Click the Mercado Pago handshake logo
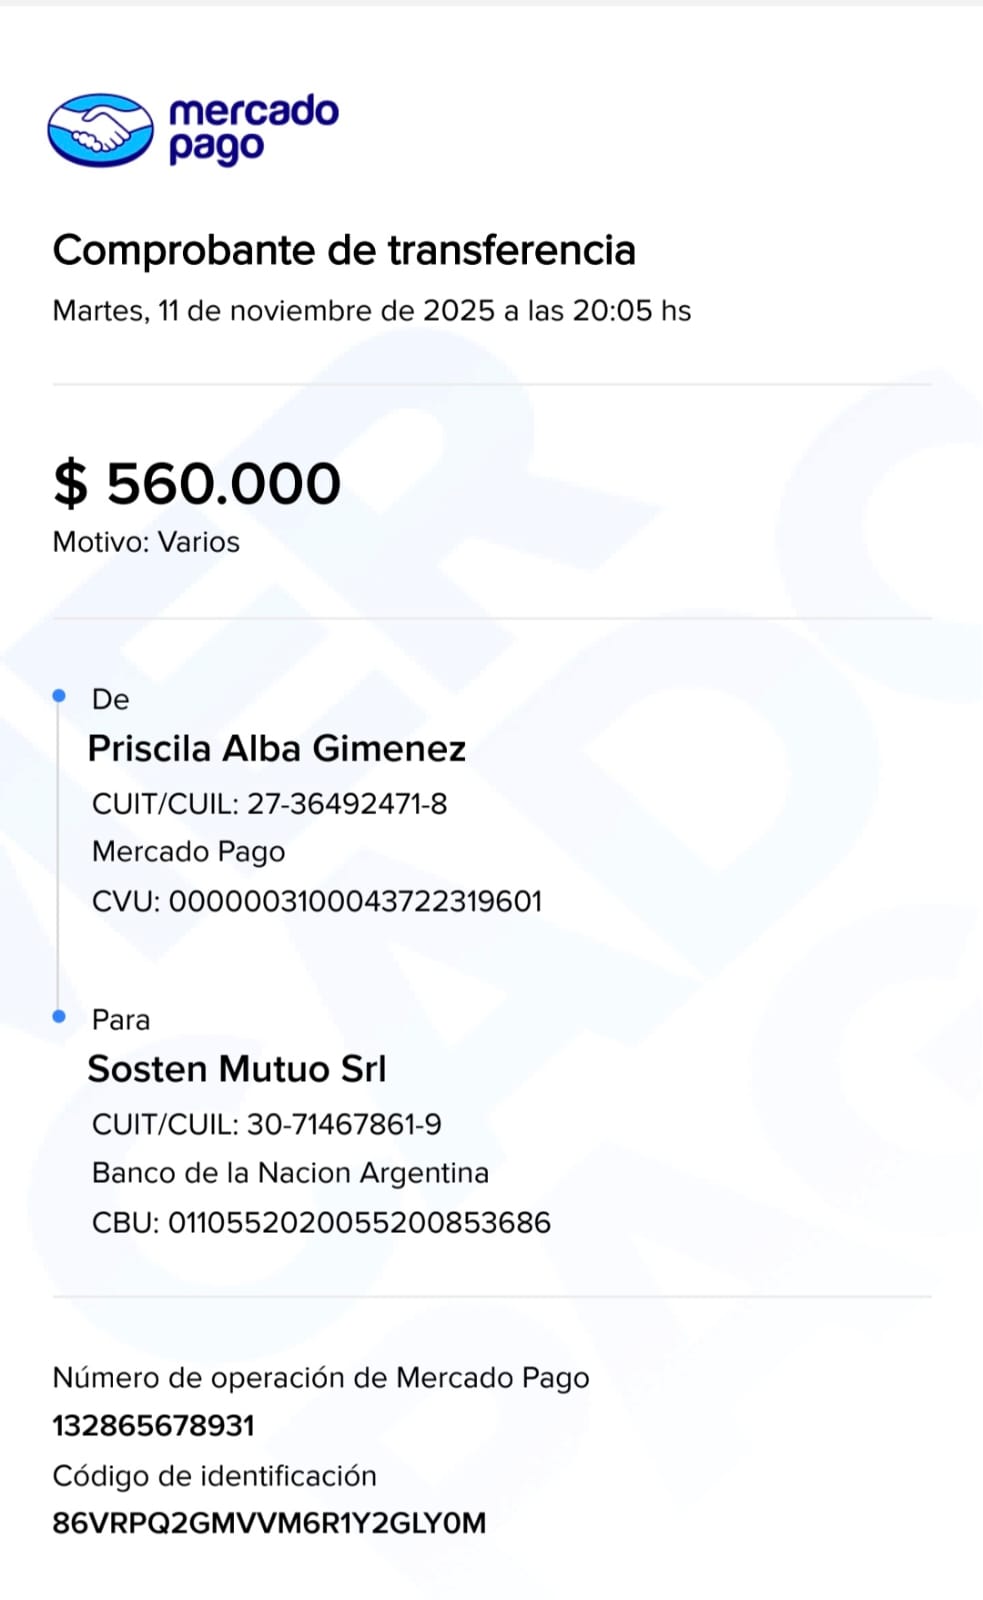This screenshot has width=983, height=1600. 100,130
